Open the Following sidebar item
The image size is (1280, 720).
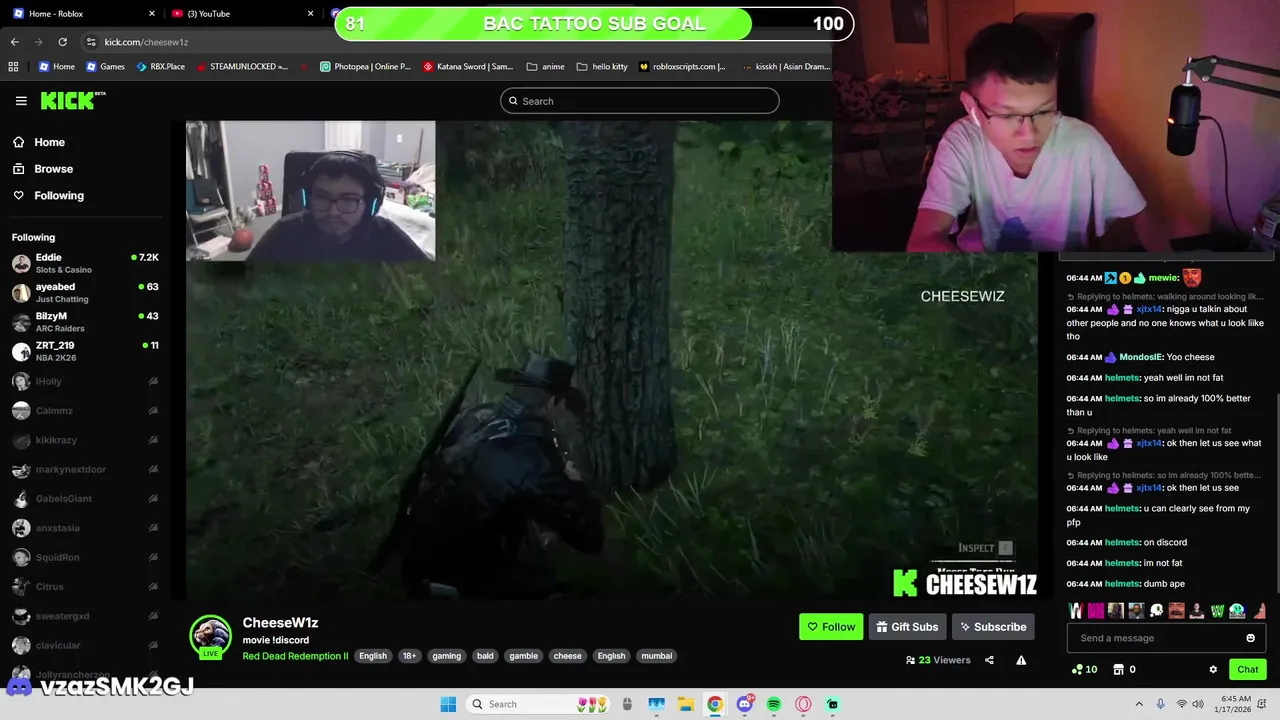(x=59, y=196)
